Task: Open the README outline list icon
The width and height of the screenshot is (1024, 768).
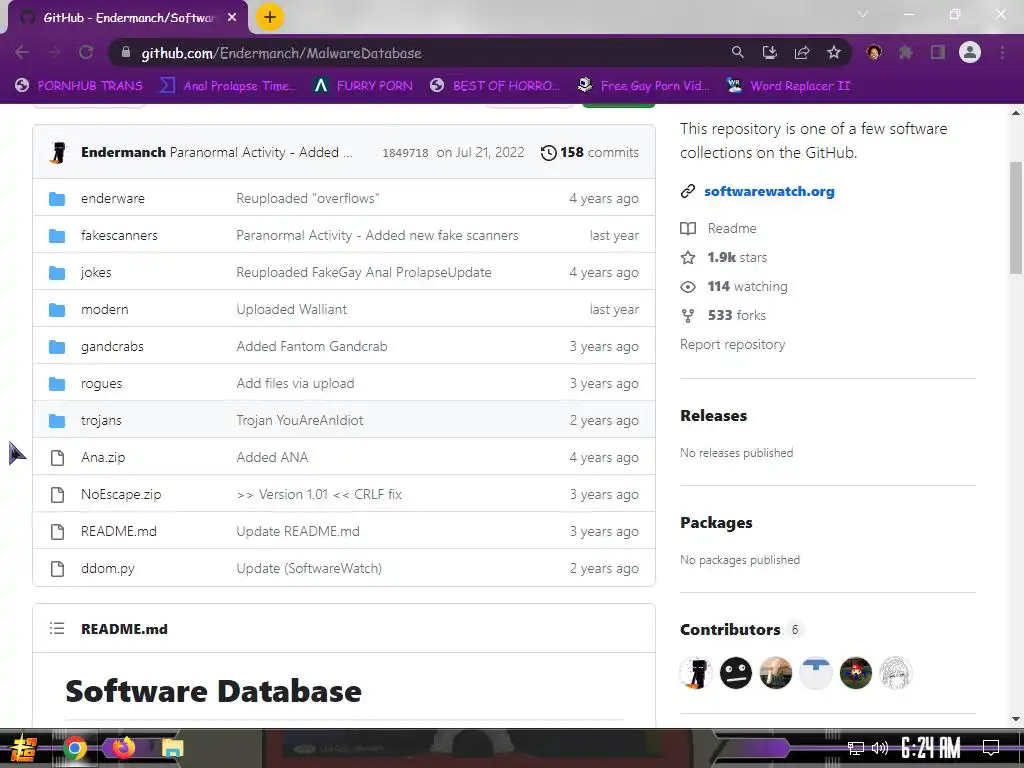Action: [57, 628]
